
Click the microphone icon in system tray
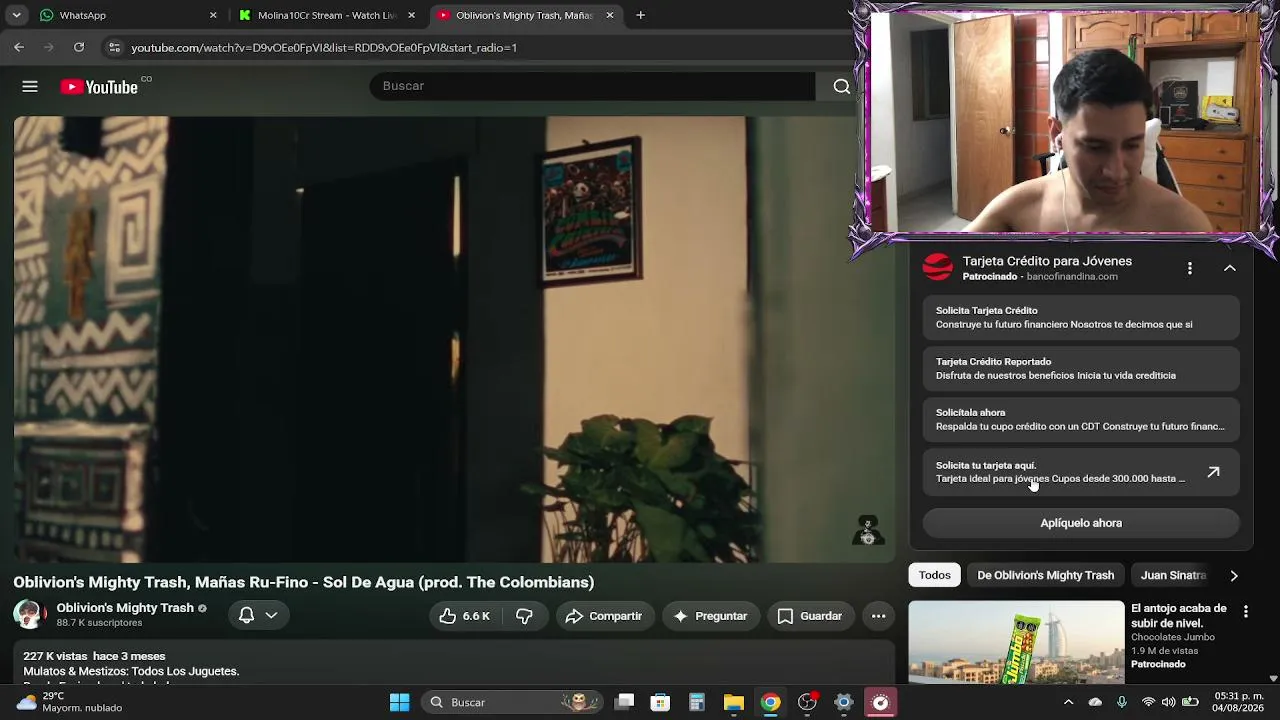tap(1121, 702)
